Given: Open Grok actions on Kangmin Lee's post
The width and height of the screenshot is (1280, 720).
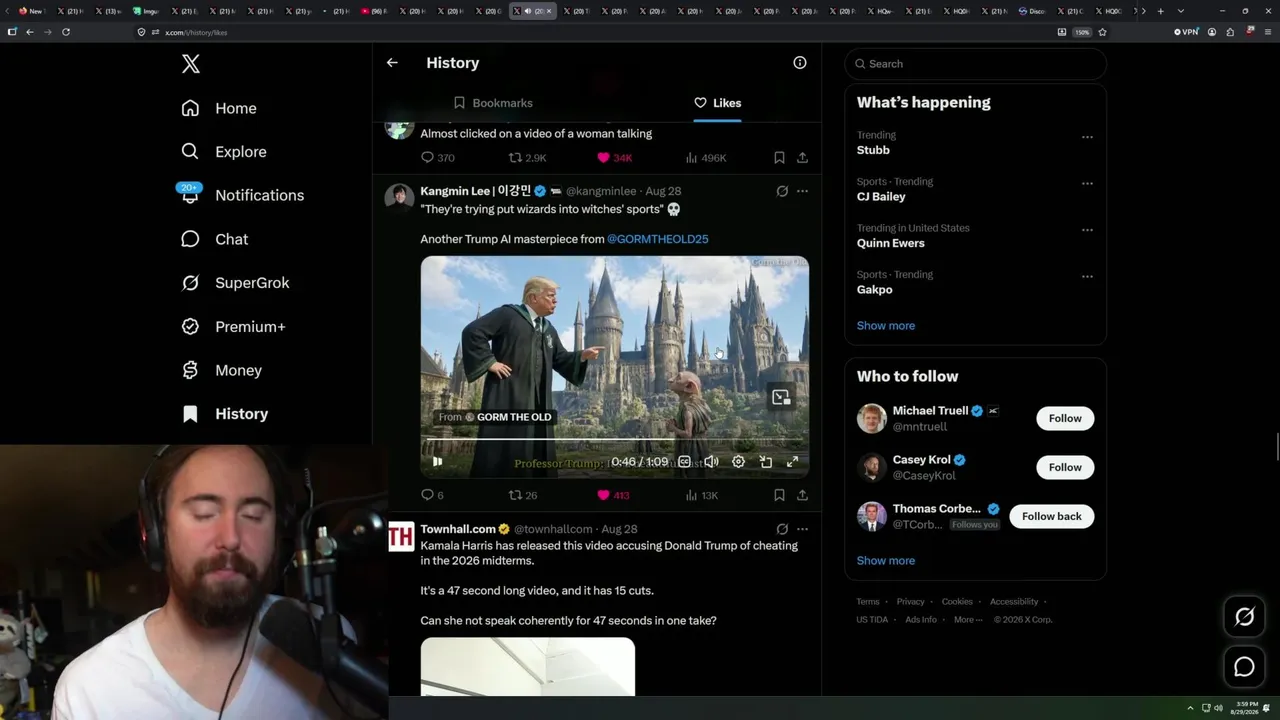Looking at the screenshot, I should [x=782, y=191].
